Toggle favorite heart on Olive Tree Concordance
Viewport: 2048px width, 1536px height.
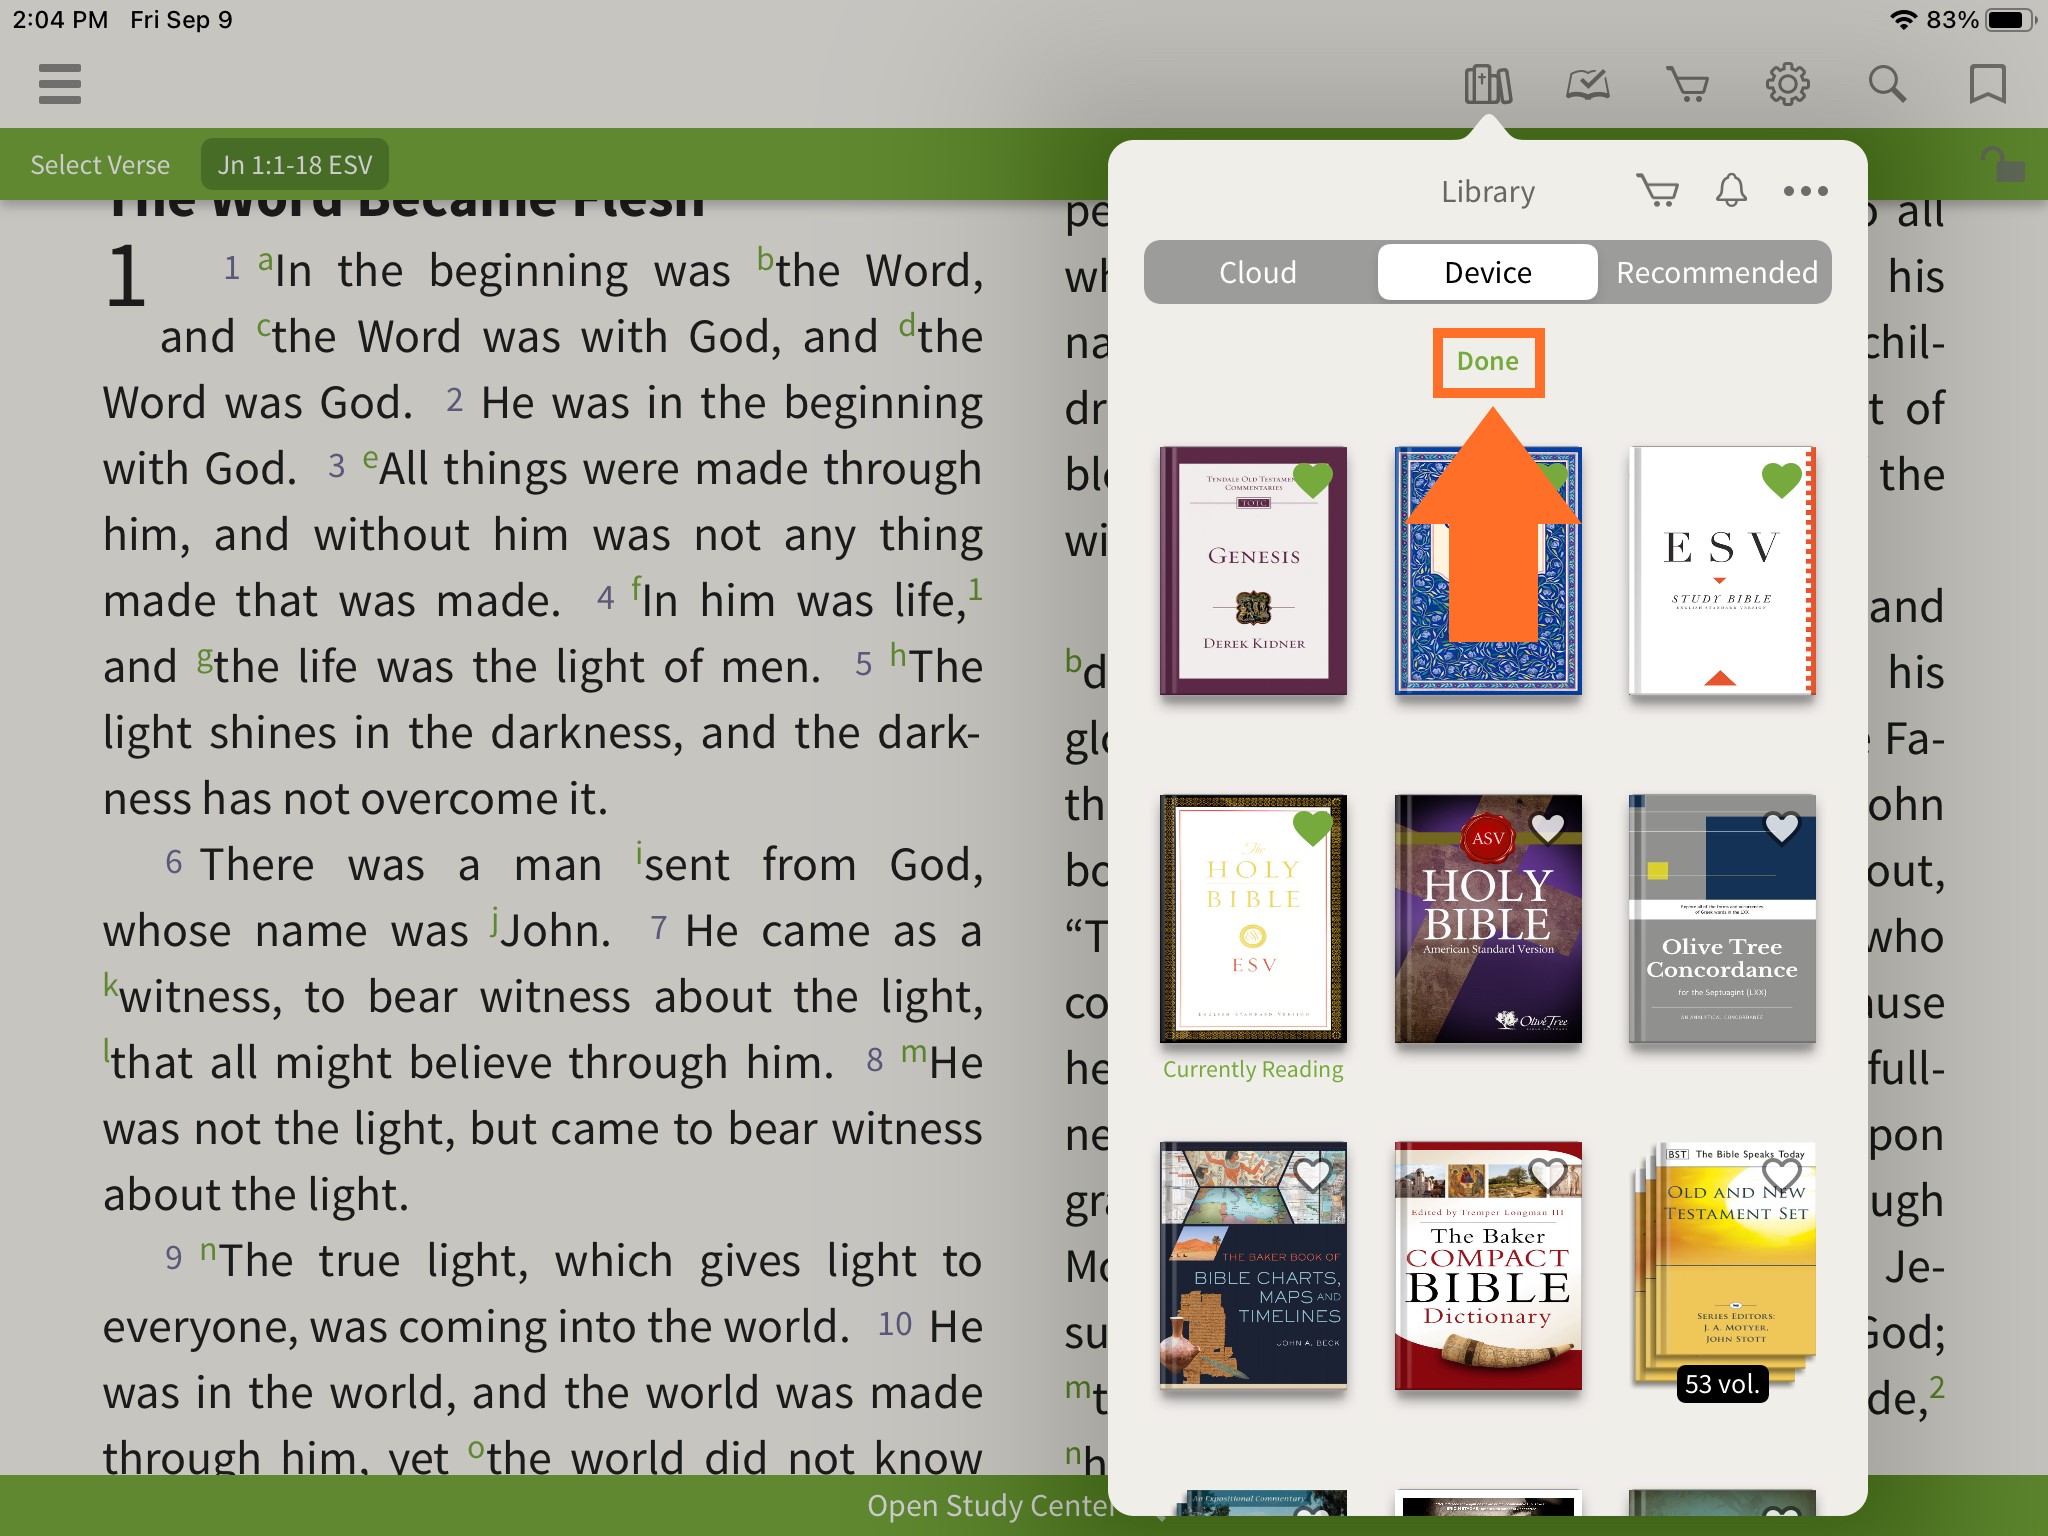(1781, 828)
